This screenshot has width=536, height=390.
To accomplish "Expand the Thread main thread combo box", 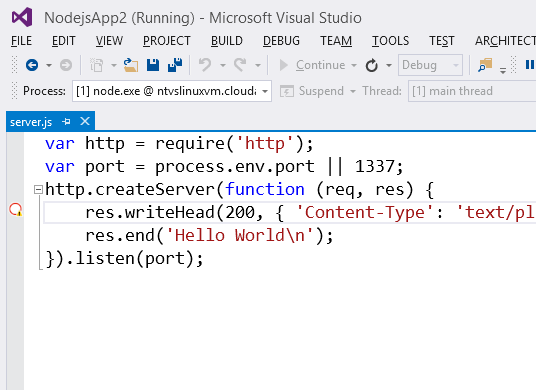I will [x=472, y=91].
